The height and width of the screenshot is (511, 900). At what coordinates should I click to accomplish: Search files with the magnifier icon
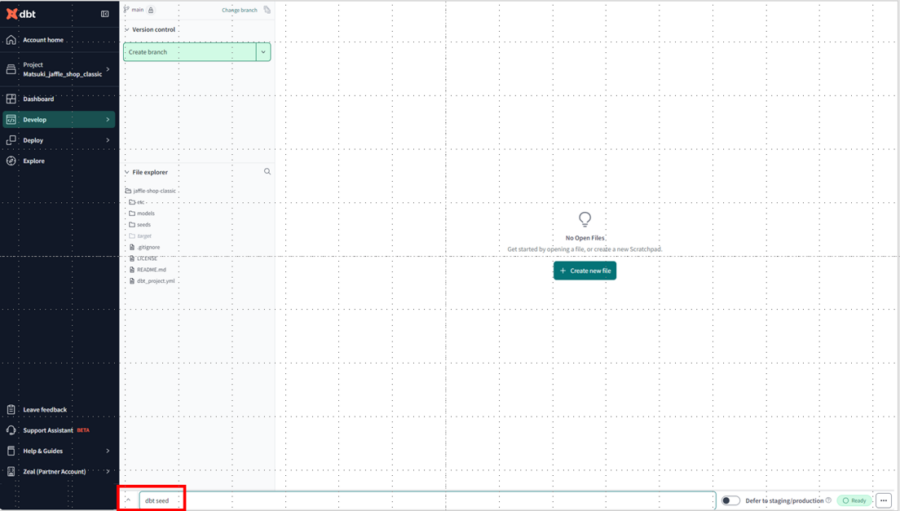pyautogui.click(x=267, y=172)
